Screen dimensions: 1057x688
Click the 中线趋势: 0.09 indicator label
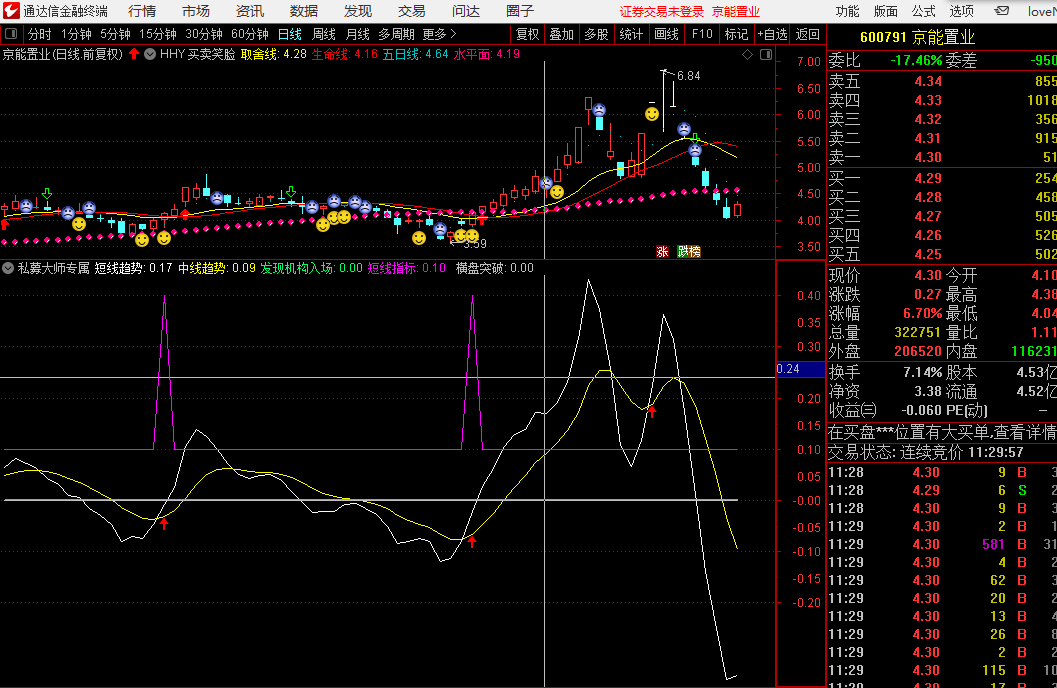(217, 268)
